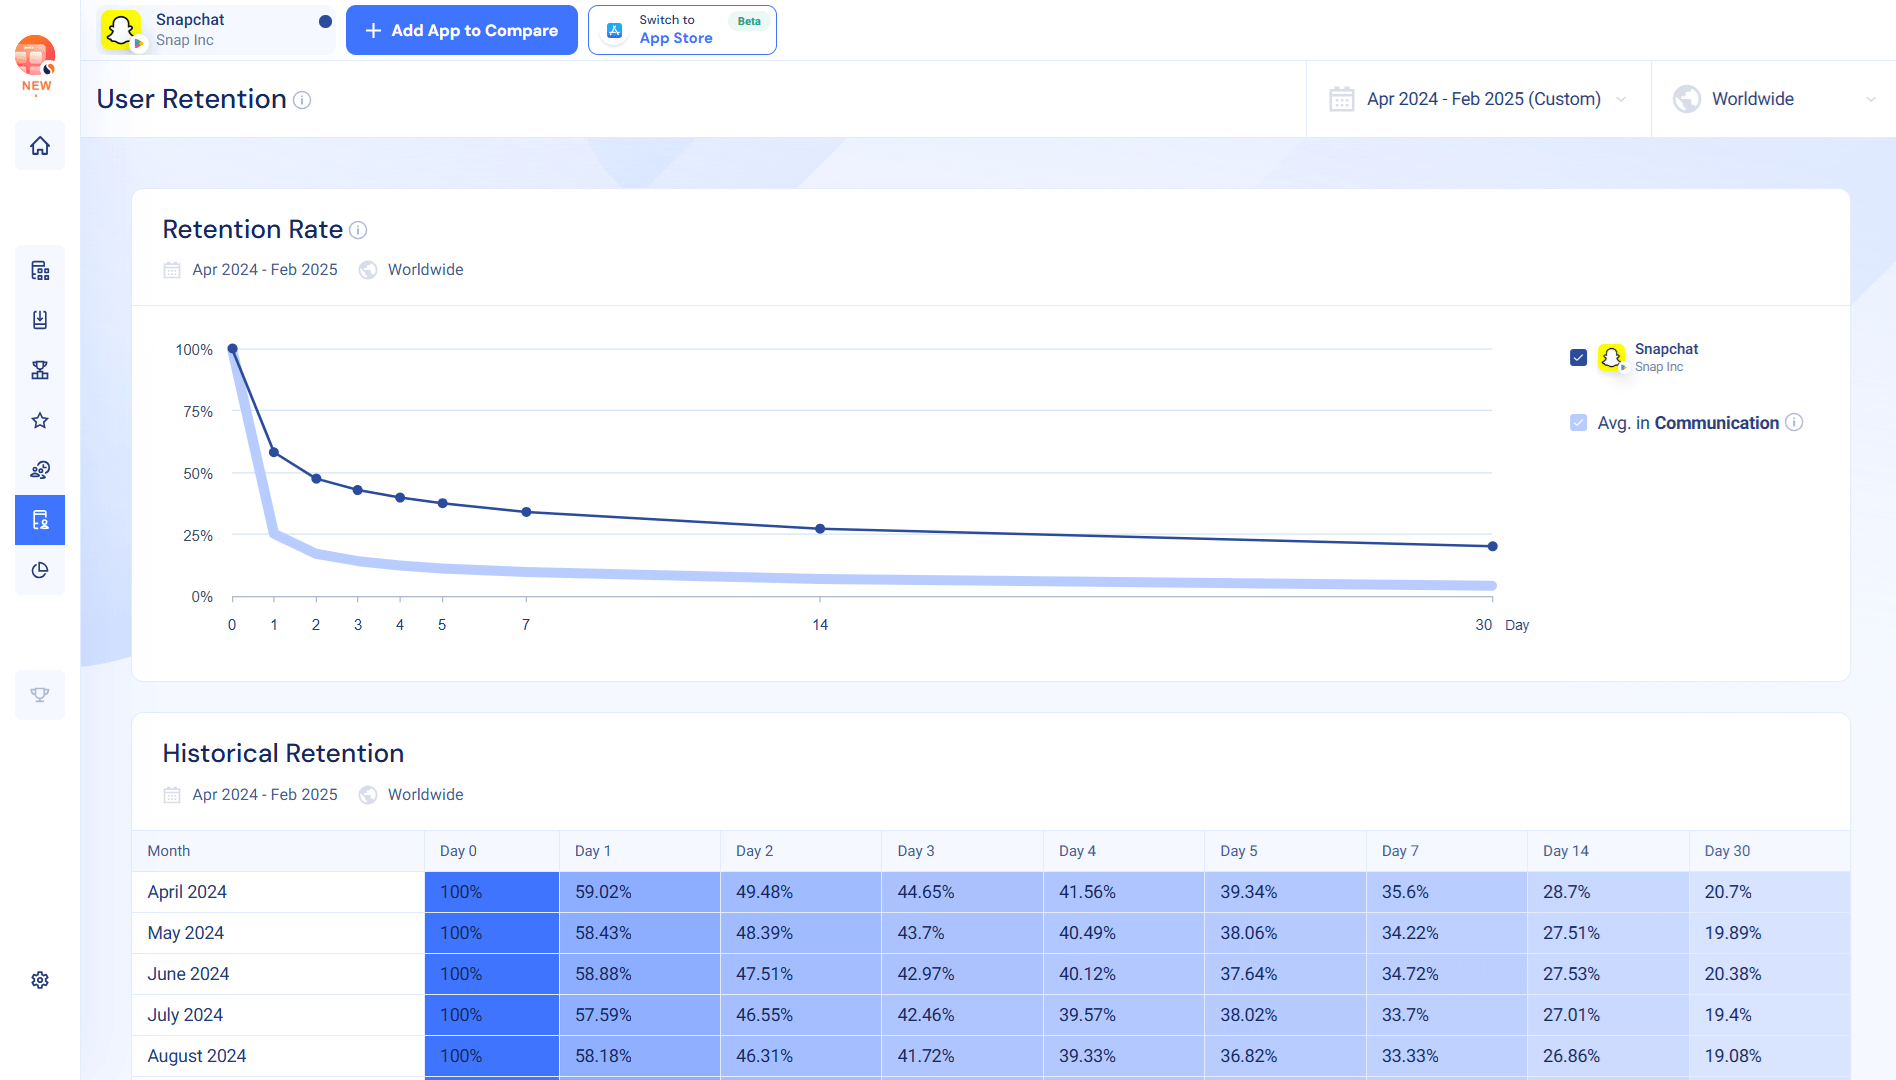Open the star ratings sidebar section

[40, 420]
